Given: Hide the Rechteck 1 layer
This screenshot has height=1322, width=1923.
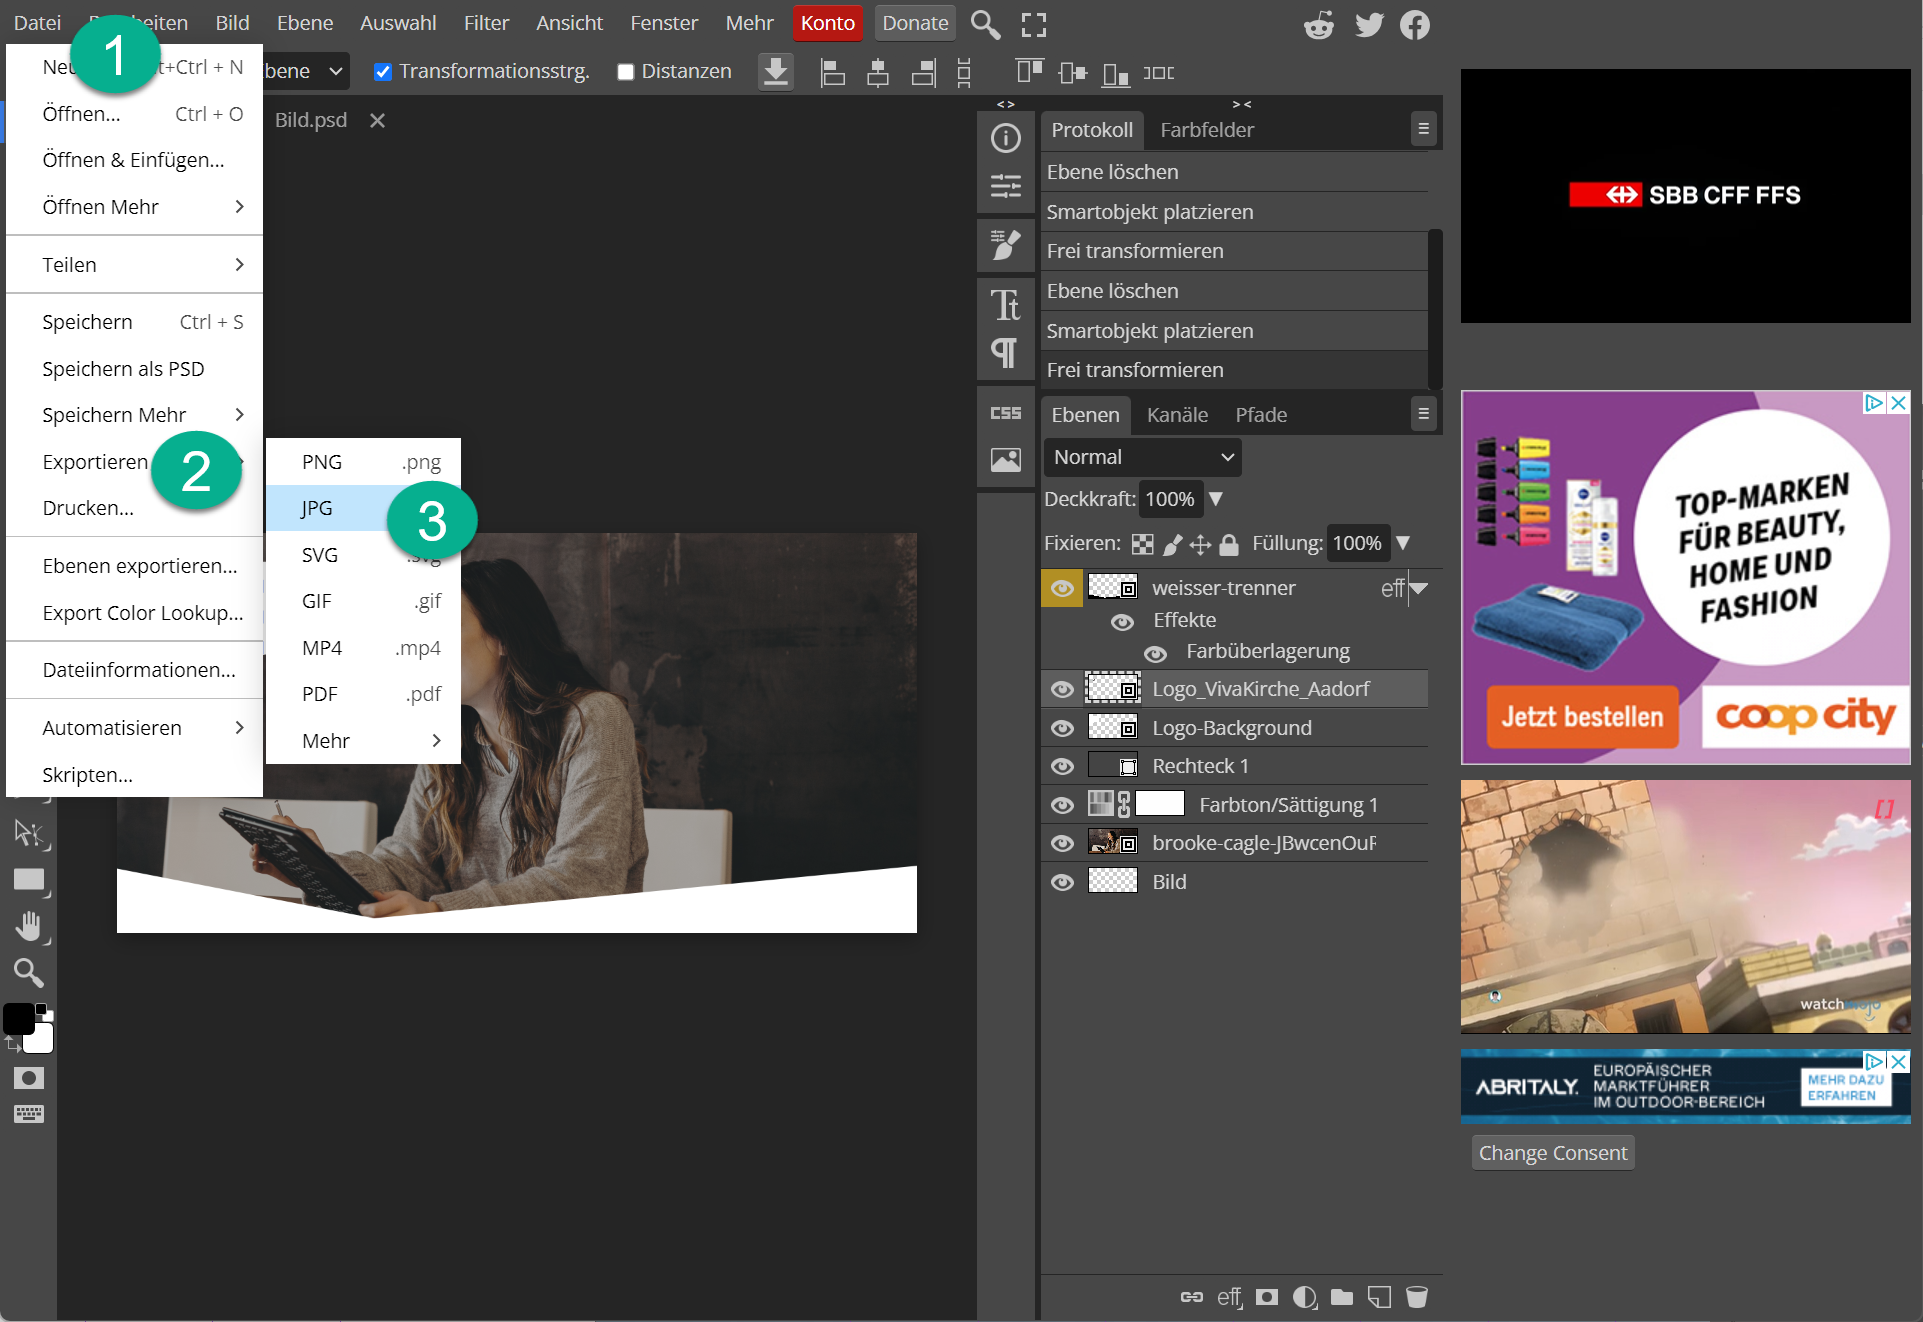Looking at the screenshot, I should coord(1062,766).
